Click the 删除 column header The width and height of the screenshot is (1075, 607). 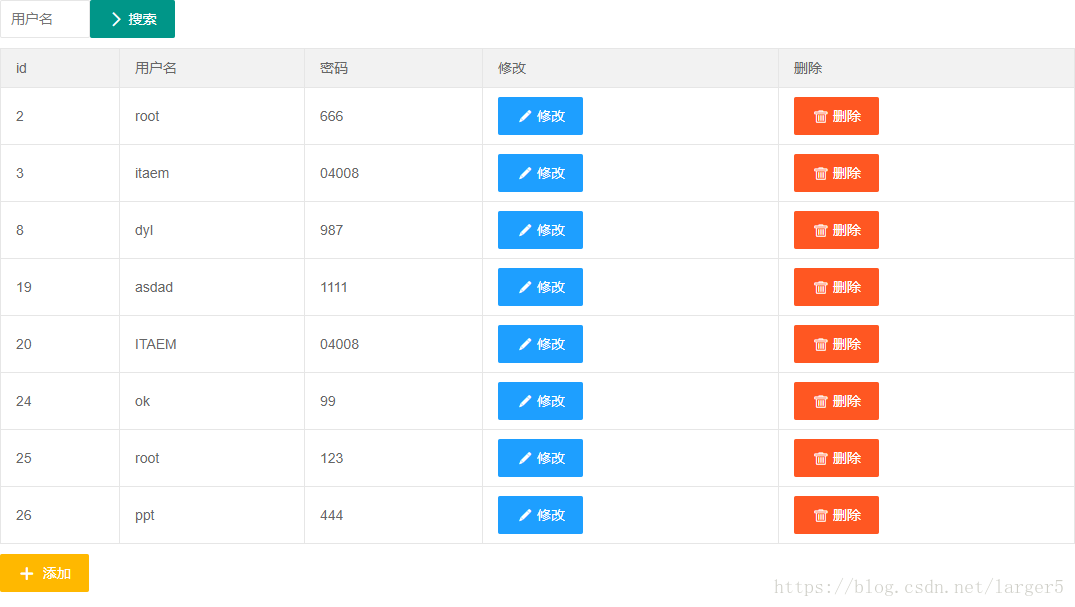click(926, 68)
